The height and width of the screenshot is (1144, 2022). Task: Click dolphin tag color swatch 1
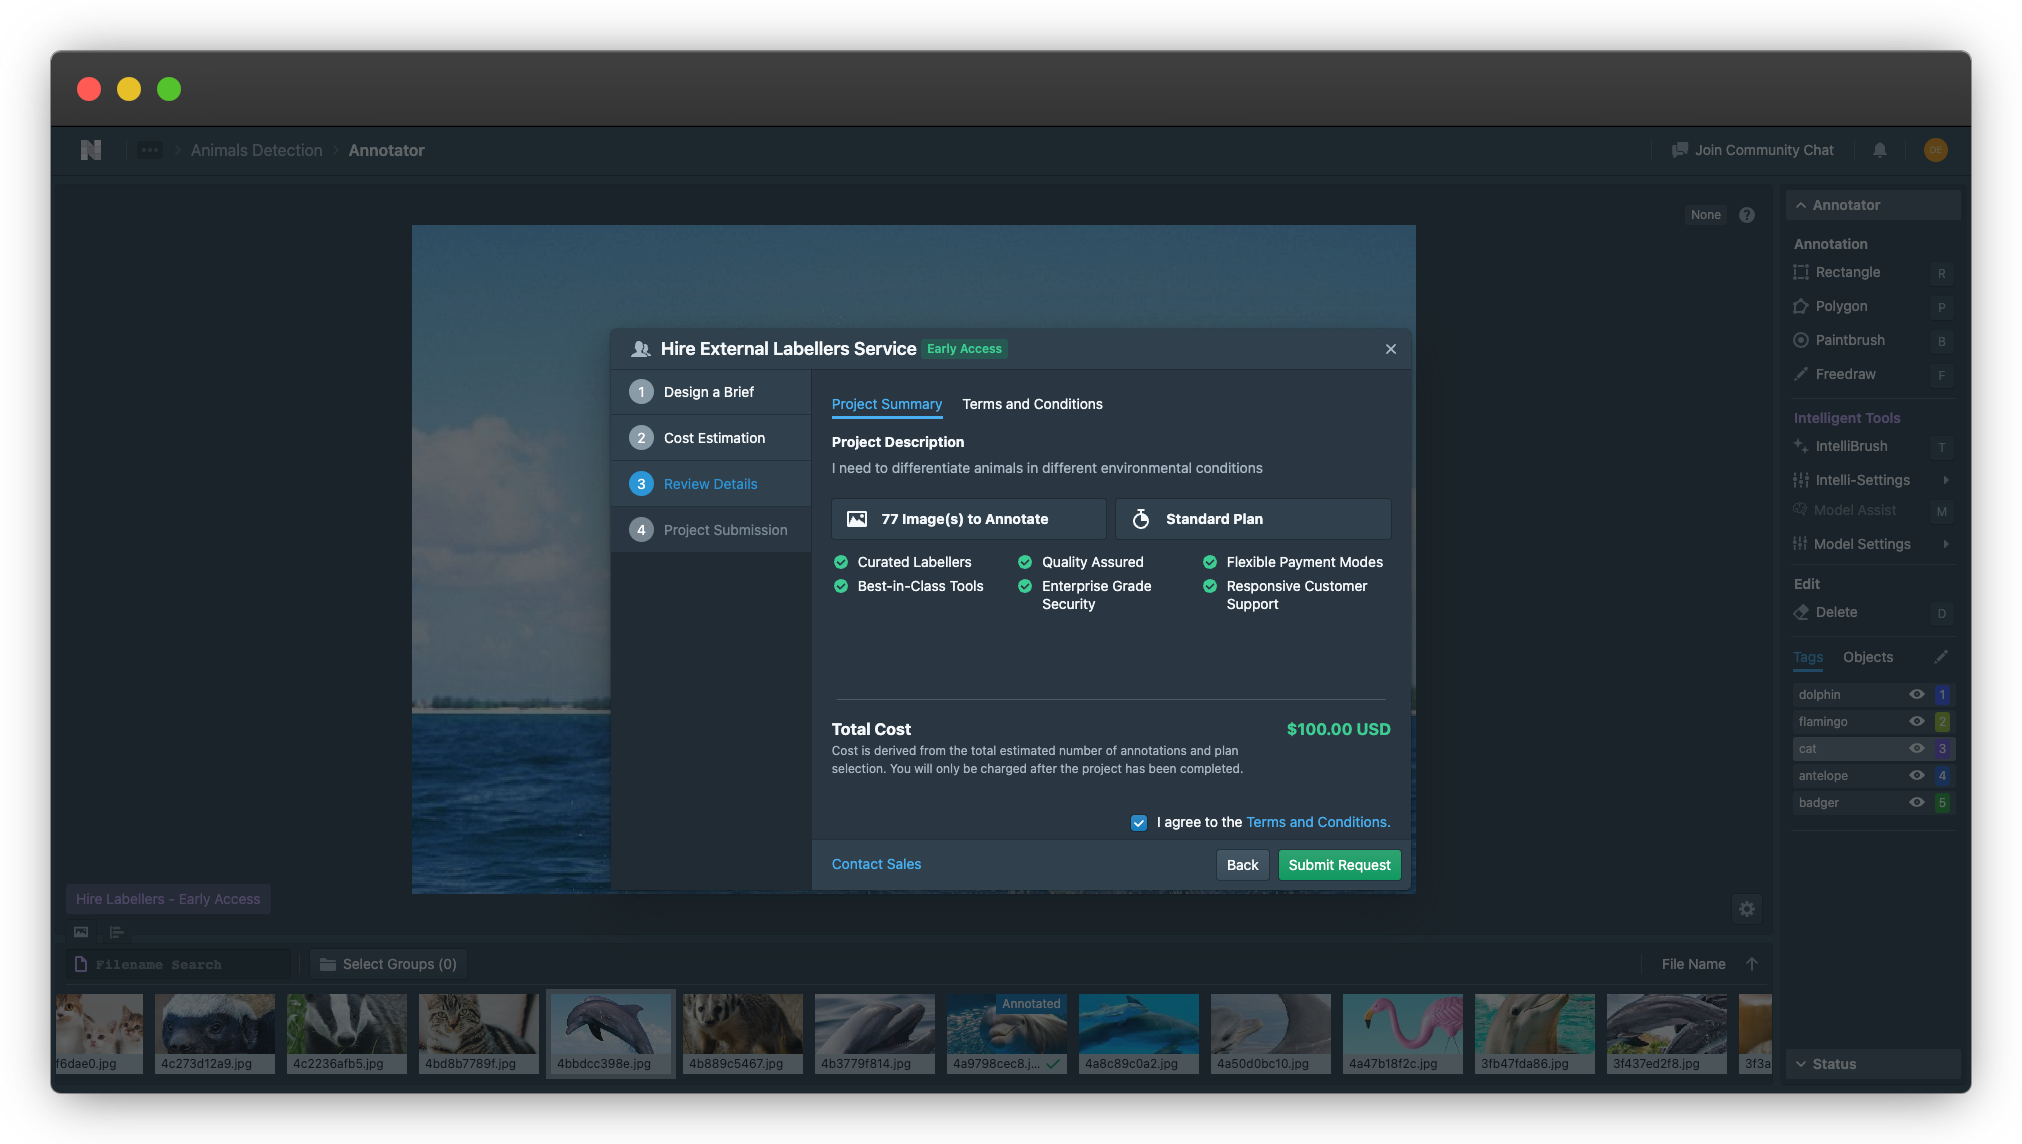click(1942, 694)
